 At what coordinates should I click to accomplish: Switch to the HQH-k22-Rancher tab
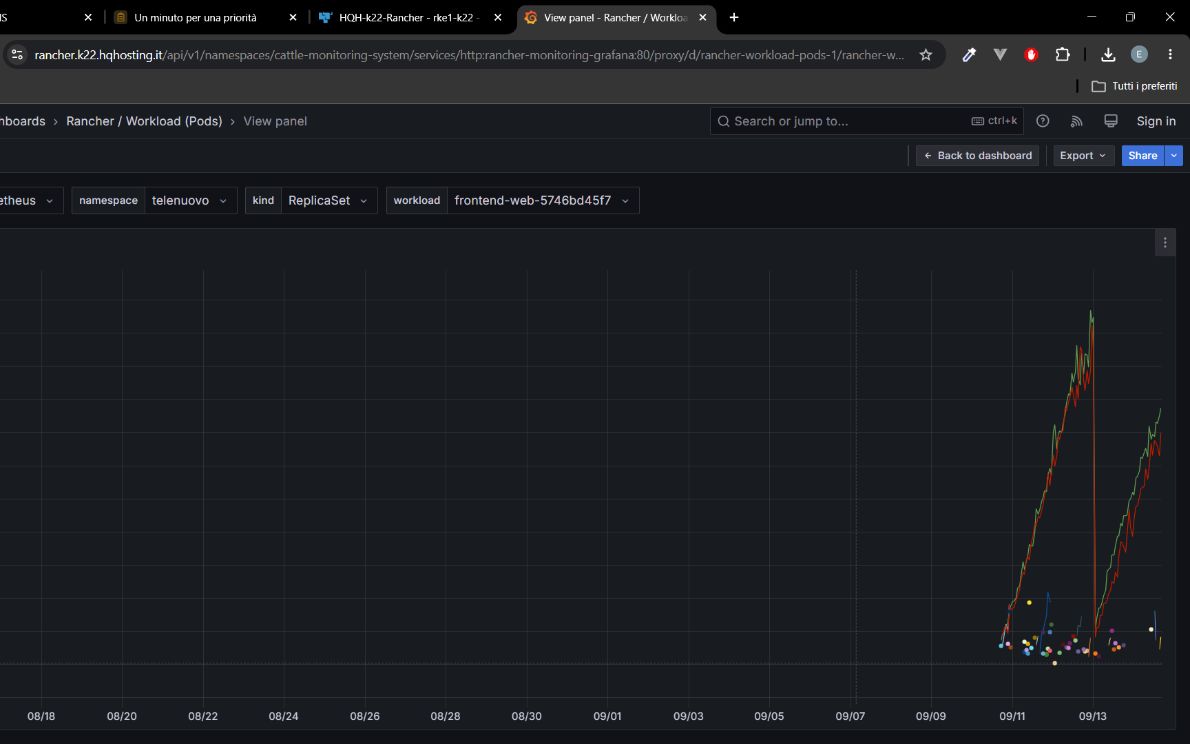click(x=410, y=17)
